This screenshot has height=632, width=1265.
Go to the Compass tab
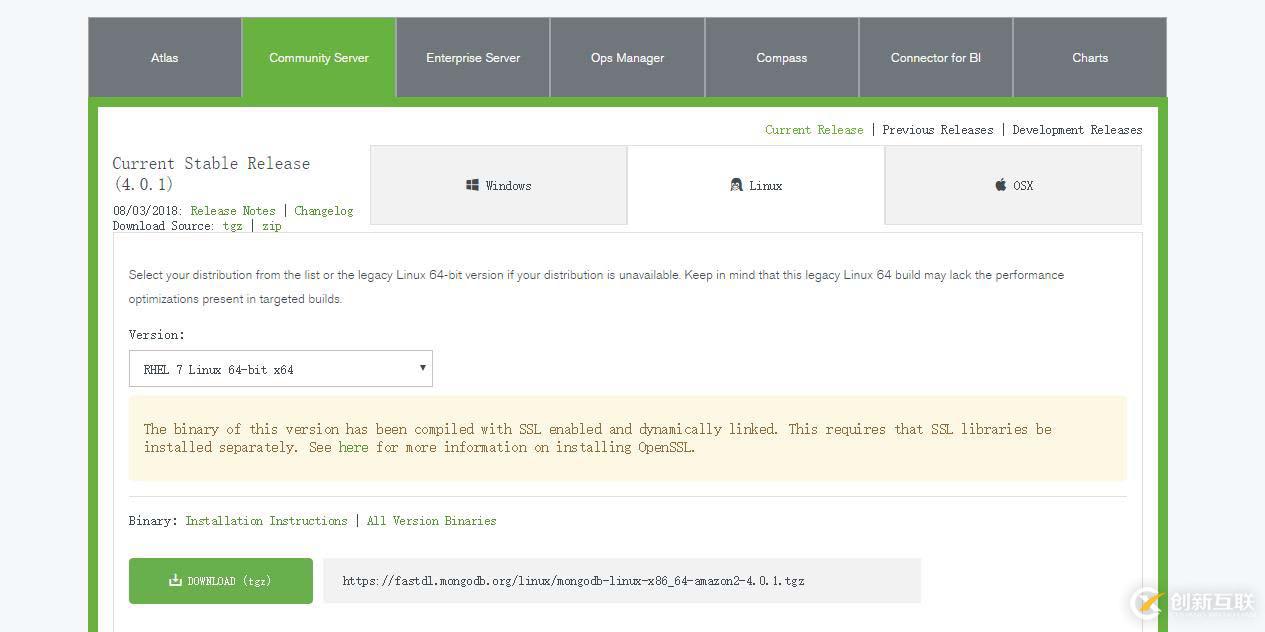(782, 58)
